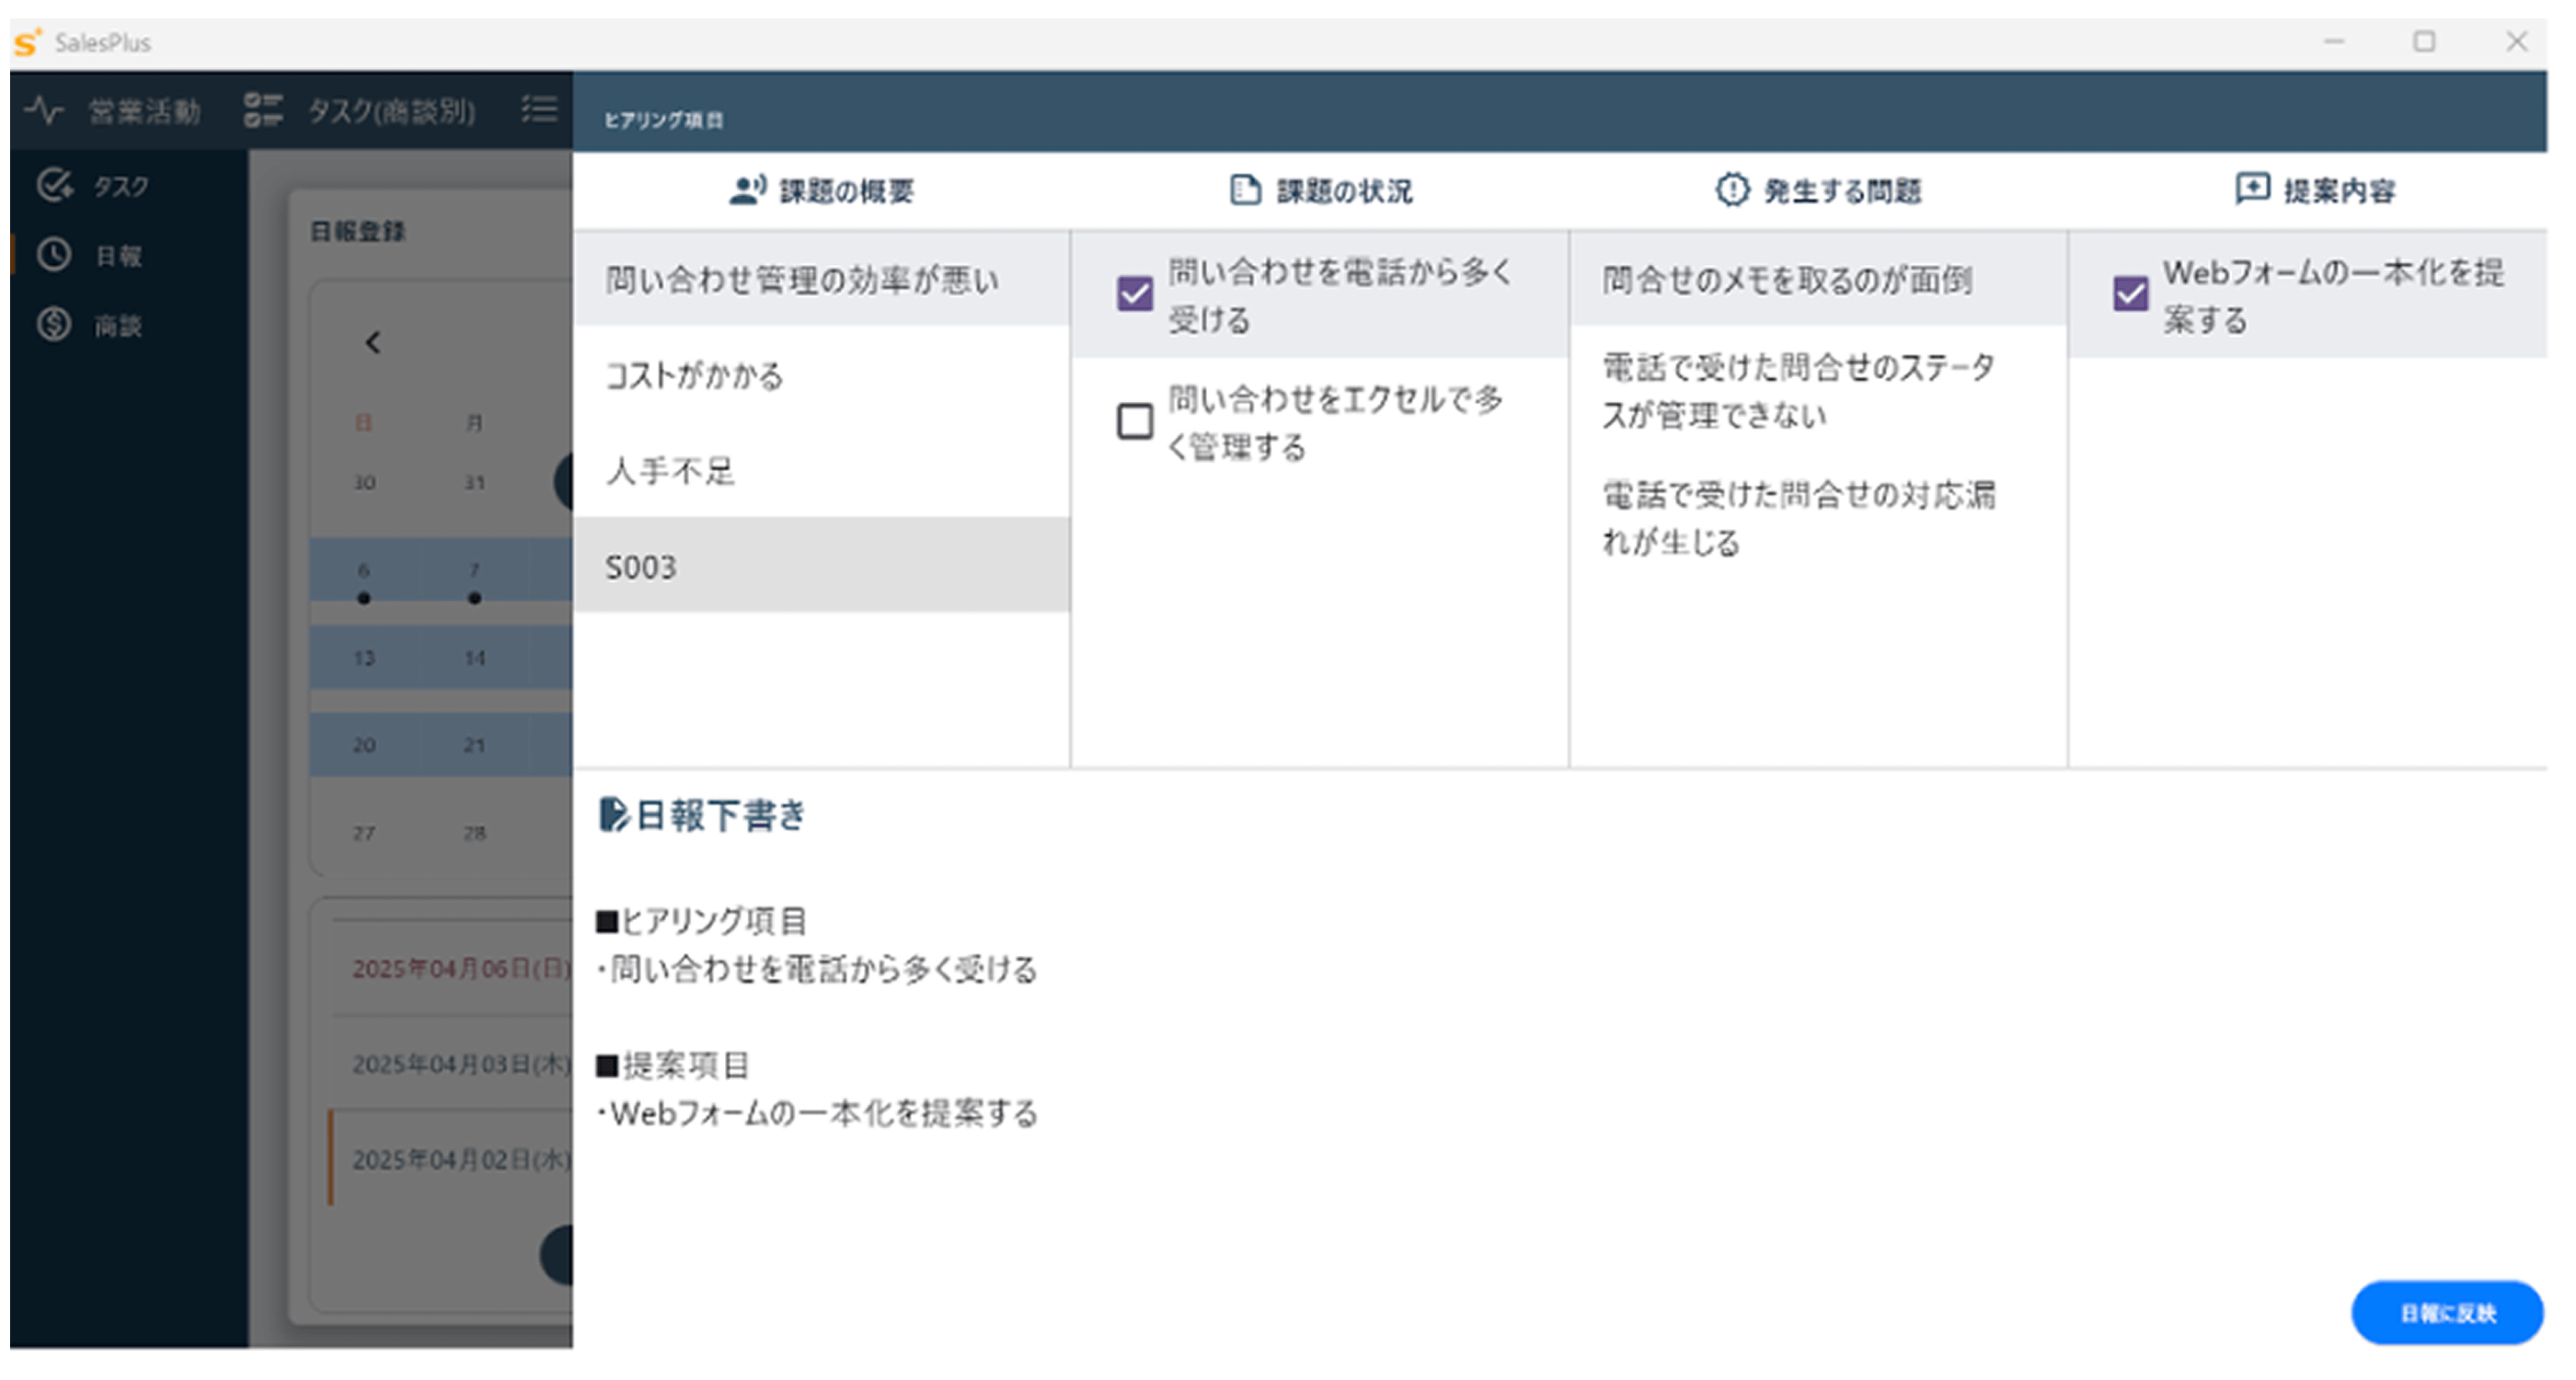Open 商談 in the sidebar
The width and height of the screenshot is (2576, 1380).
(118, 326)
